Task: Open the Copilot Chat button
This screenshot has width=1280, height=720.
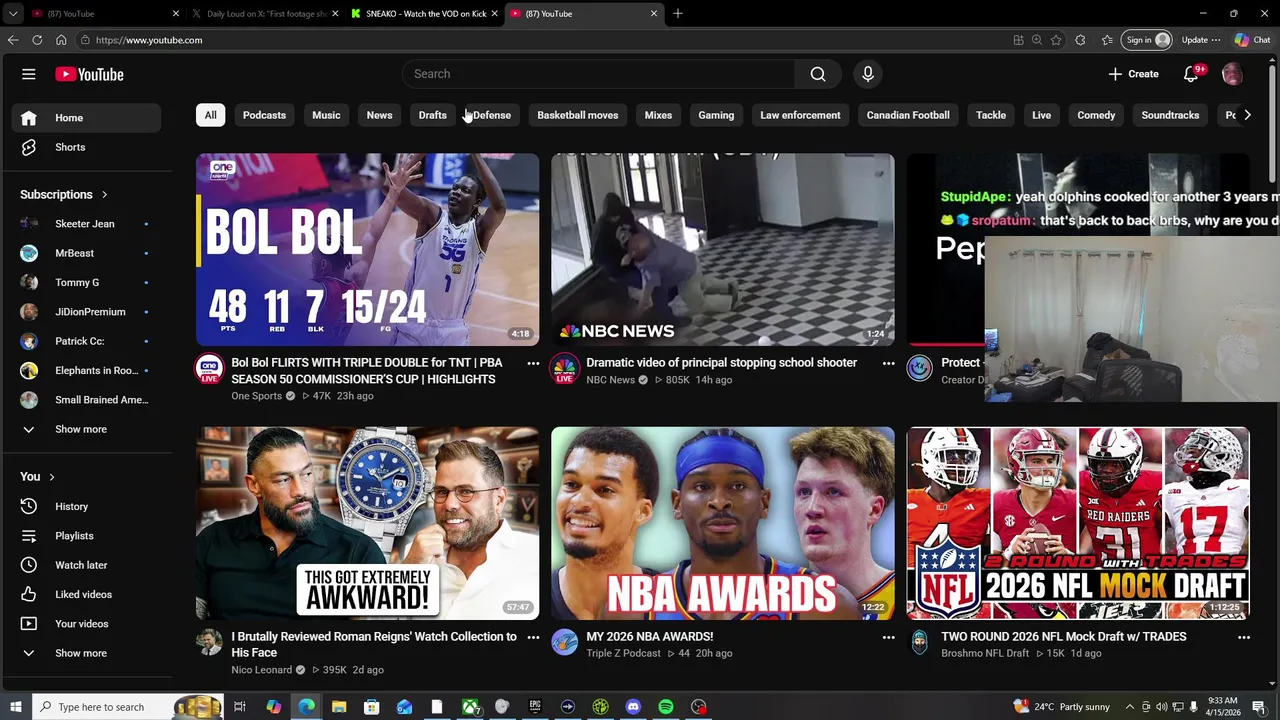Action: point(1252,40)
